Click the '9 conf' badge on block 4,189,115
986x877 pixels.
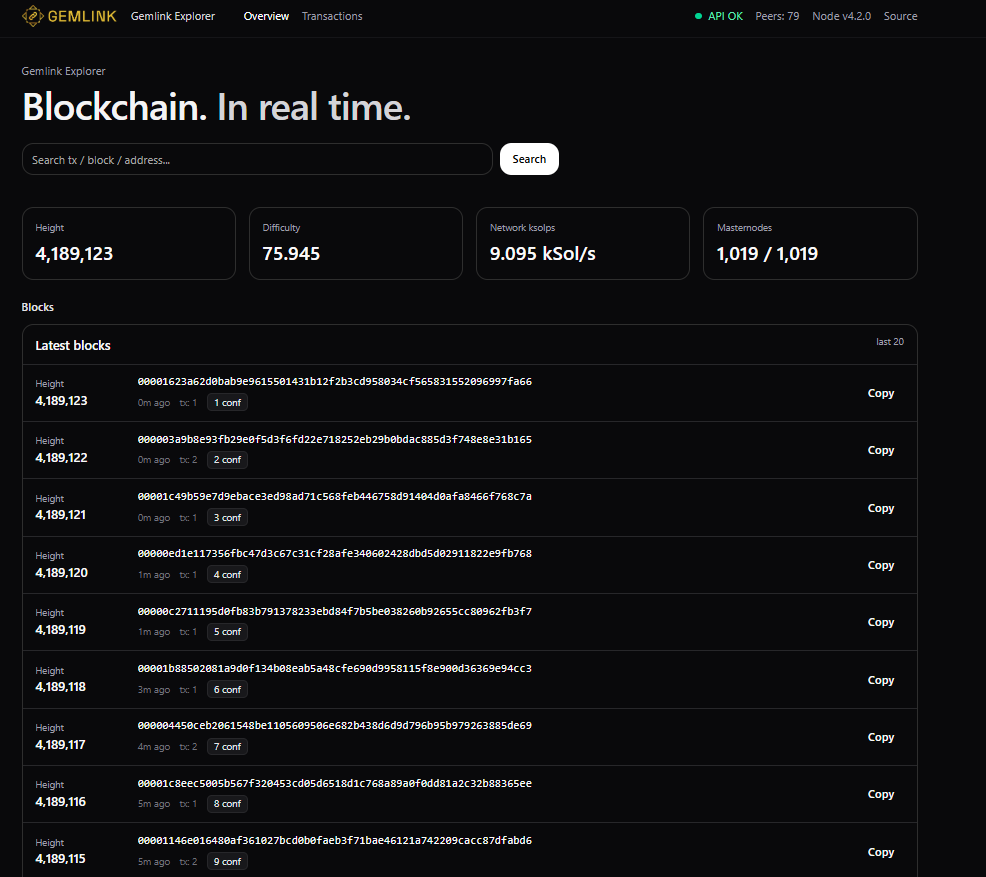coord(226,861)
